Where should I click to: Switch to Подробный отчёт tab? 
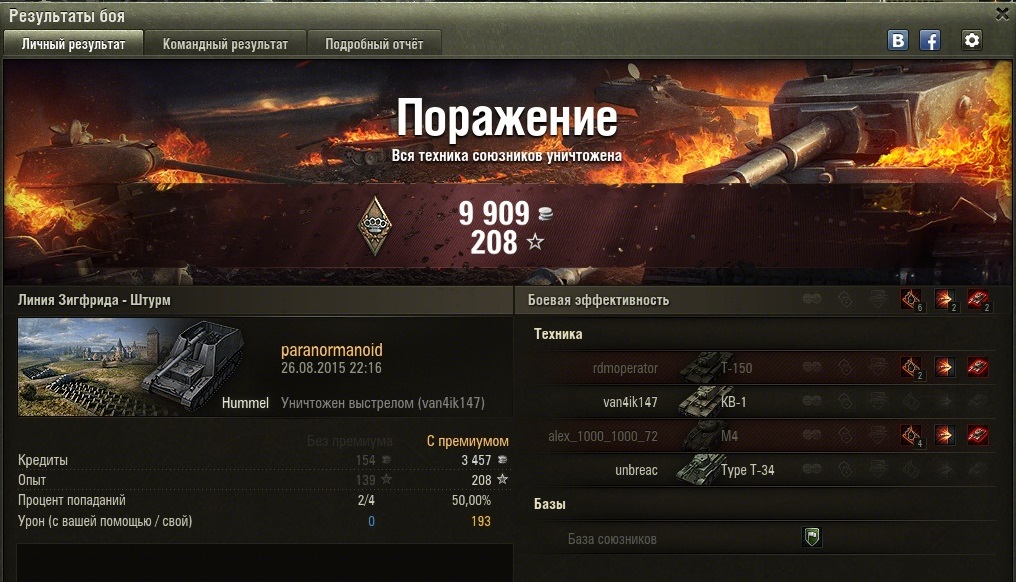click(374, 44)
